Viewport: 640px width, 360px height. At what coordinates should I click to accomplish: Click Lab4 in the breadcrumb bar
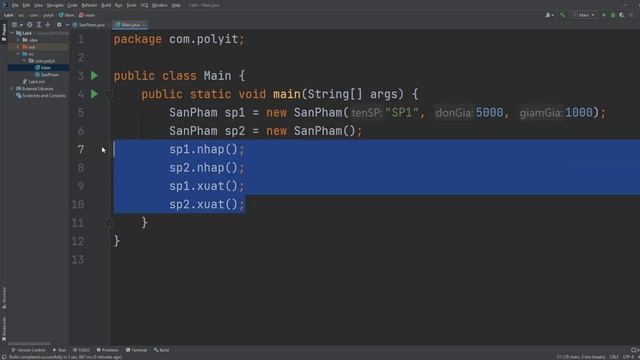(x=9, y=15)
